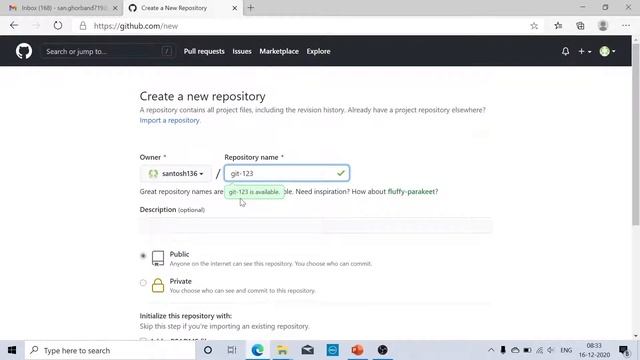Use the fluffy-parakeet name suggestion
The width and height of the screenshot is (640, 360).
point(411,191)
